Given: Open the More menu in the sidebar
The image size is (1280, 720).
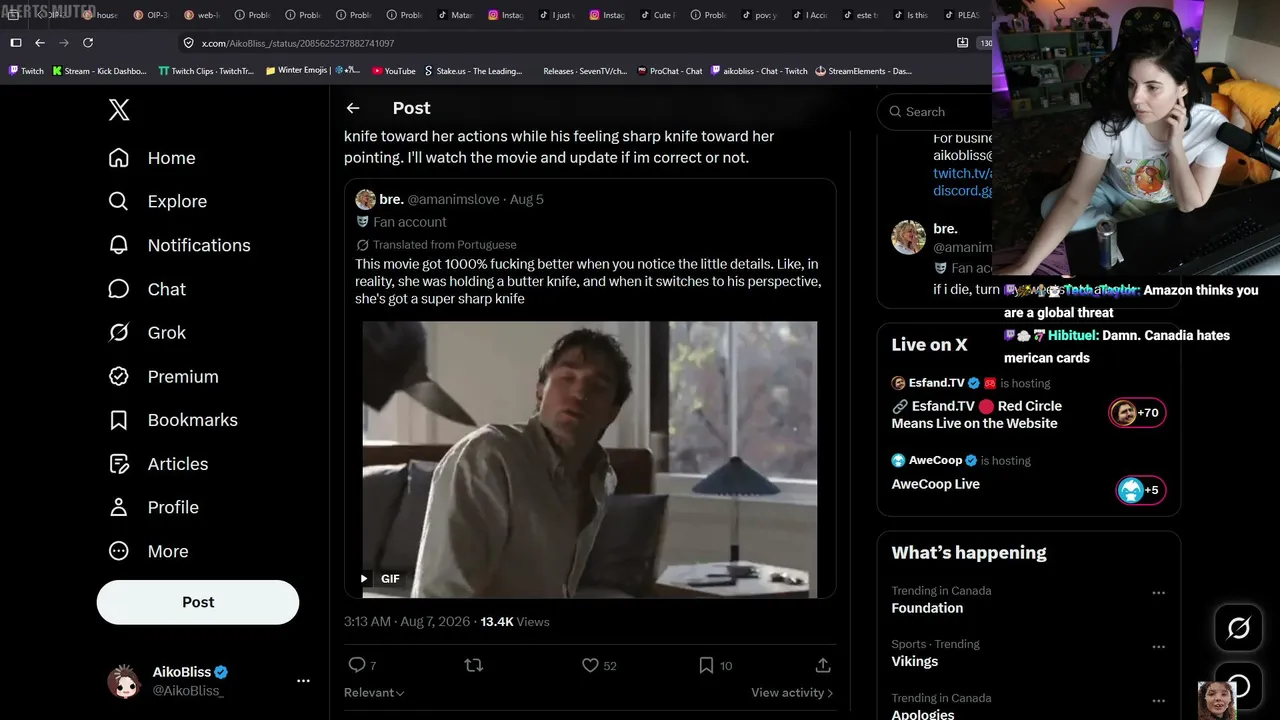Looking at the screenshot, I should [x=148, y=551].
